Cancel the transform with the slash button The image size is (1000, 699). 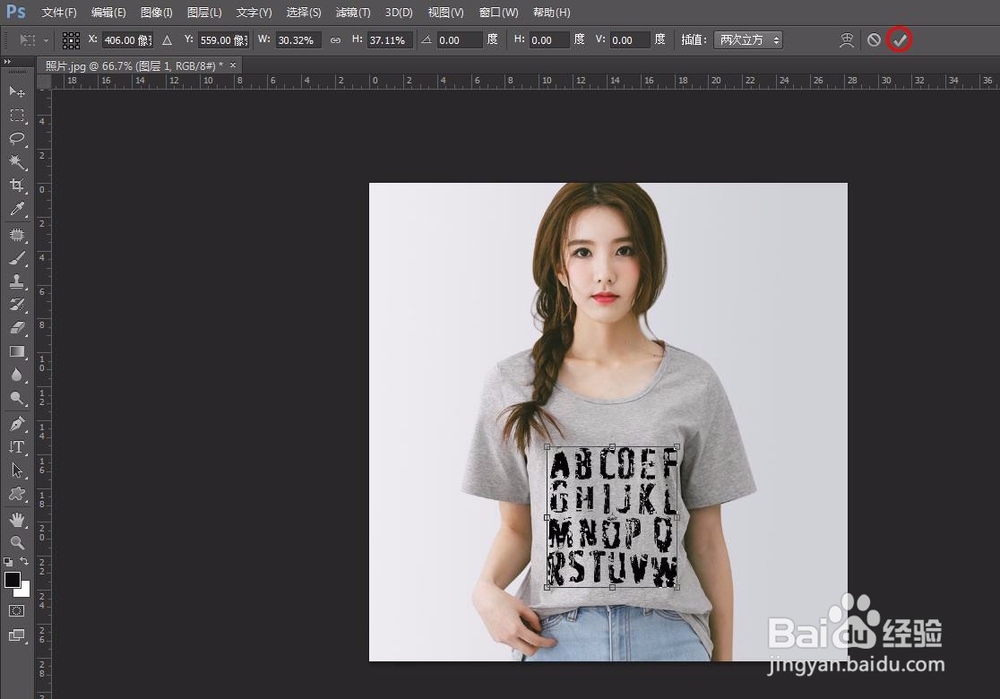(874, 40)
